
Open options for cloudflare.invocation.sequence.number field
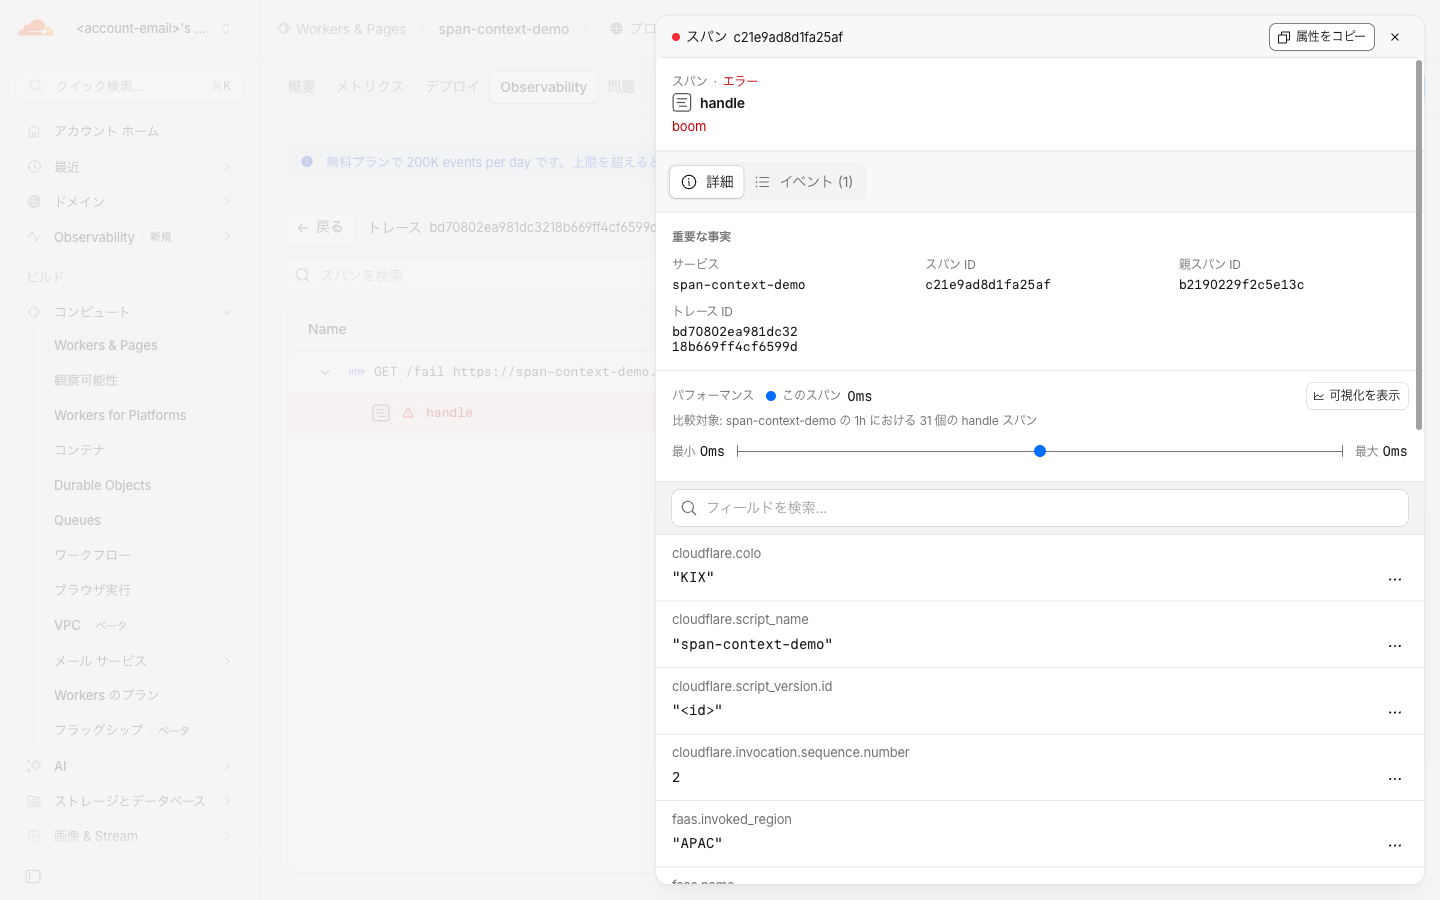(x=1395, y=778)
